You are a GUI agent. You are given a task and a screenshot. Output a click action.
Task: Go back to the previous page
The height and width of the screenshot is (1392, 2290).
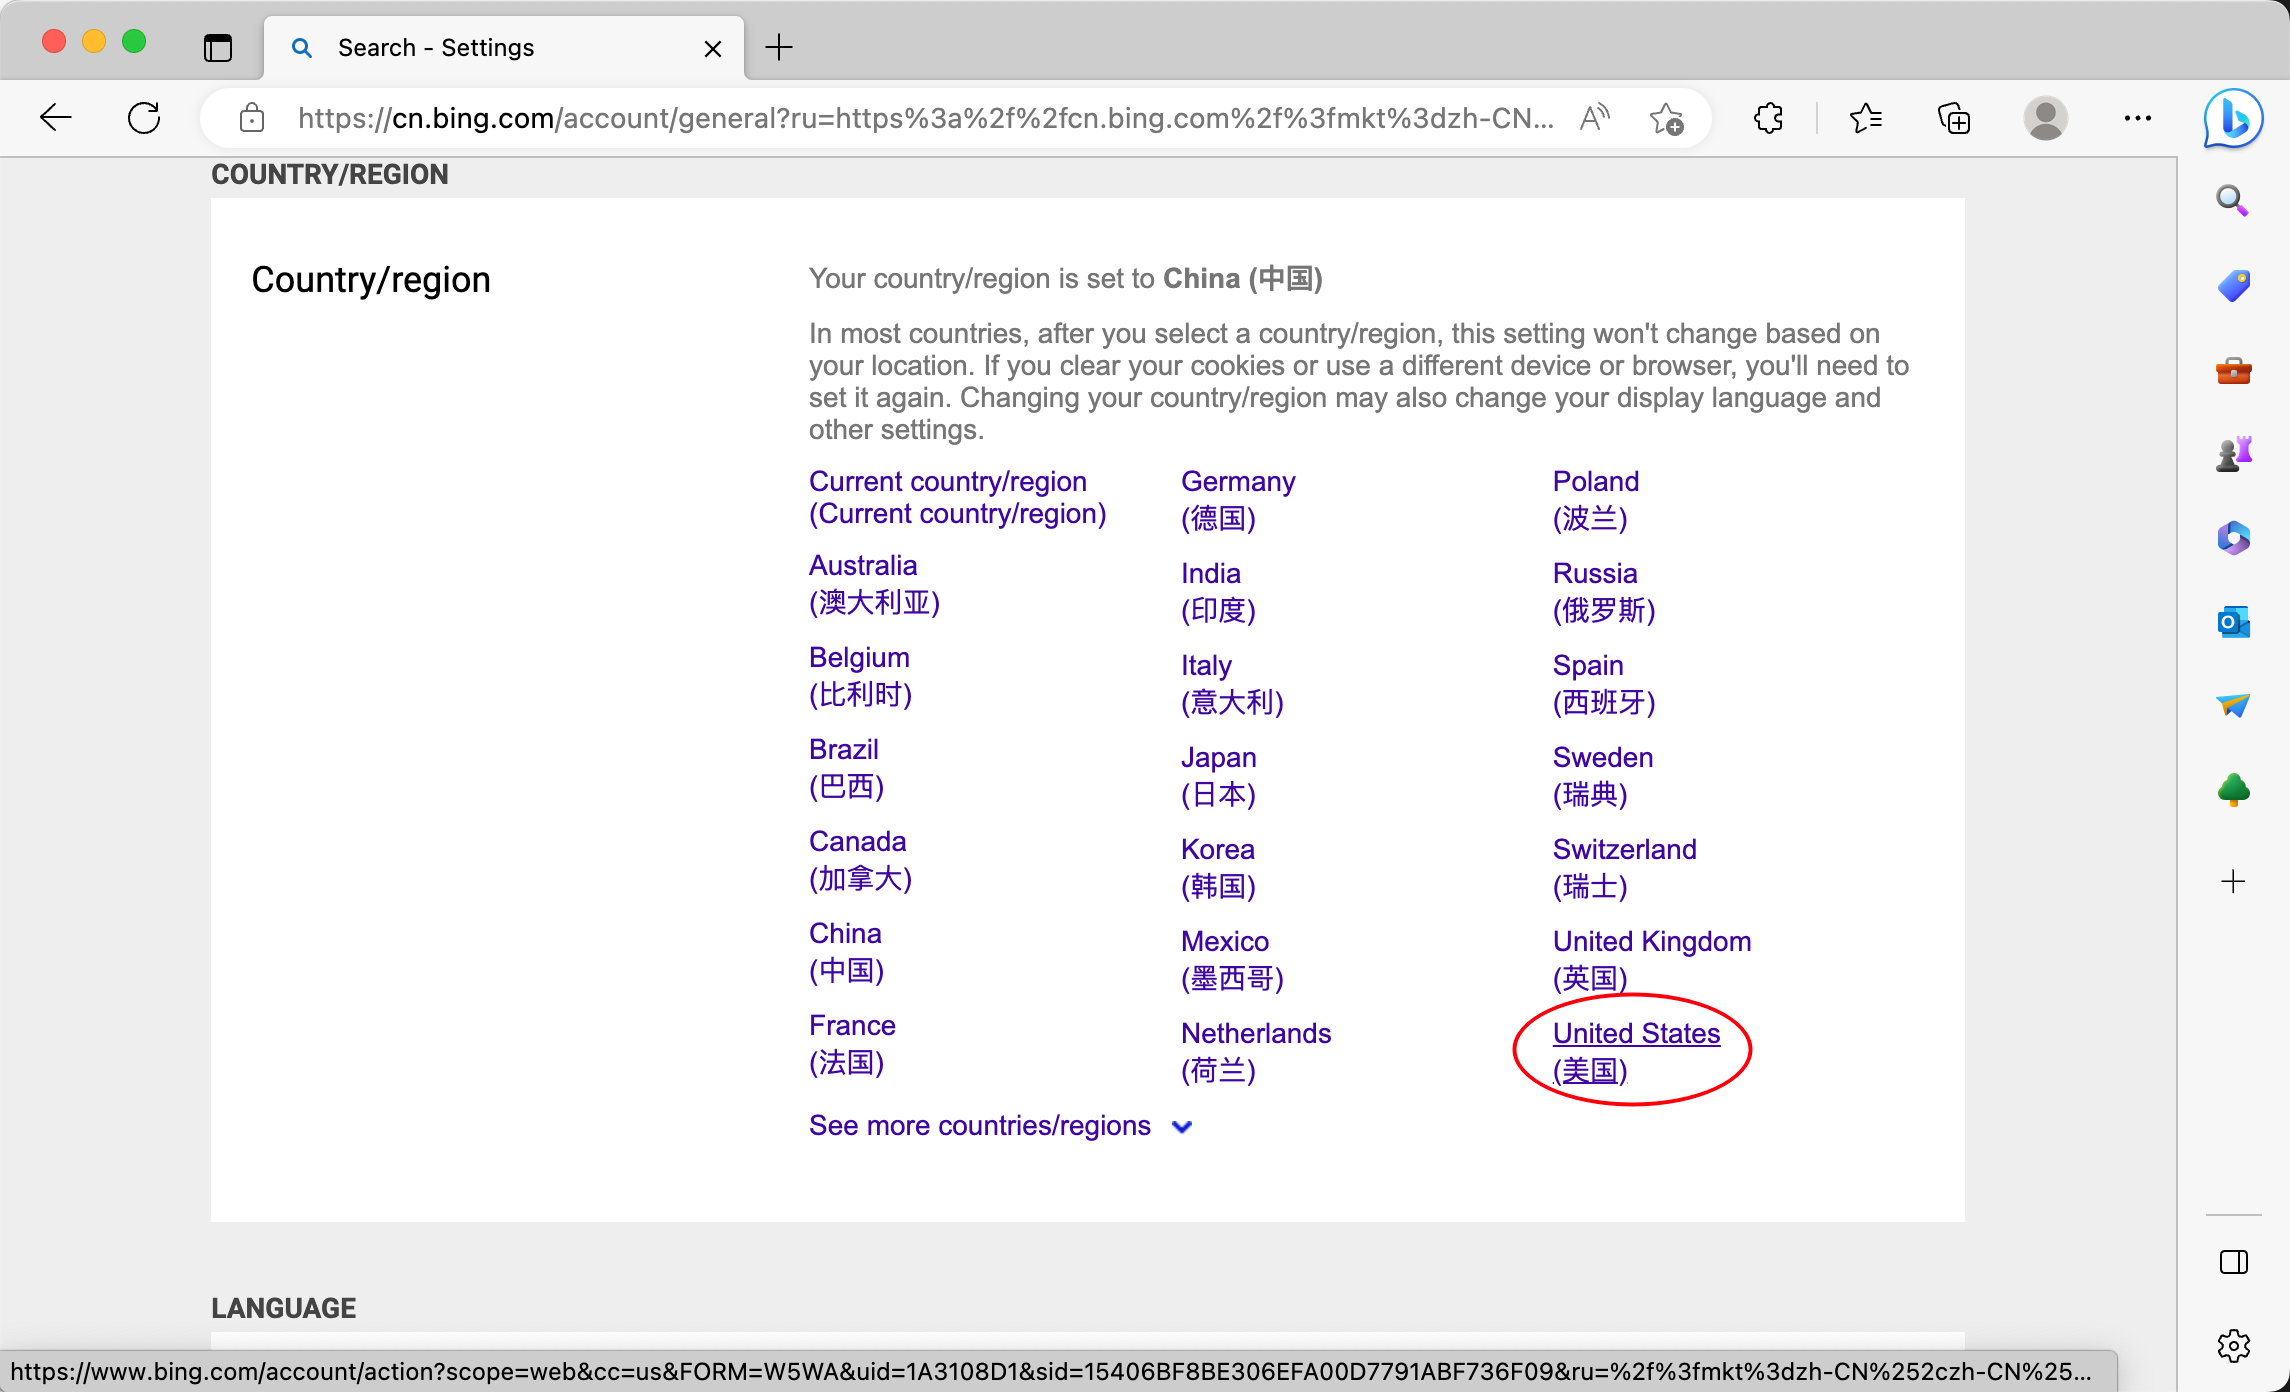click(56, 118)
